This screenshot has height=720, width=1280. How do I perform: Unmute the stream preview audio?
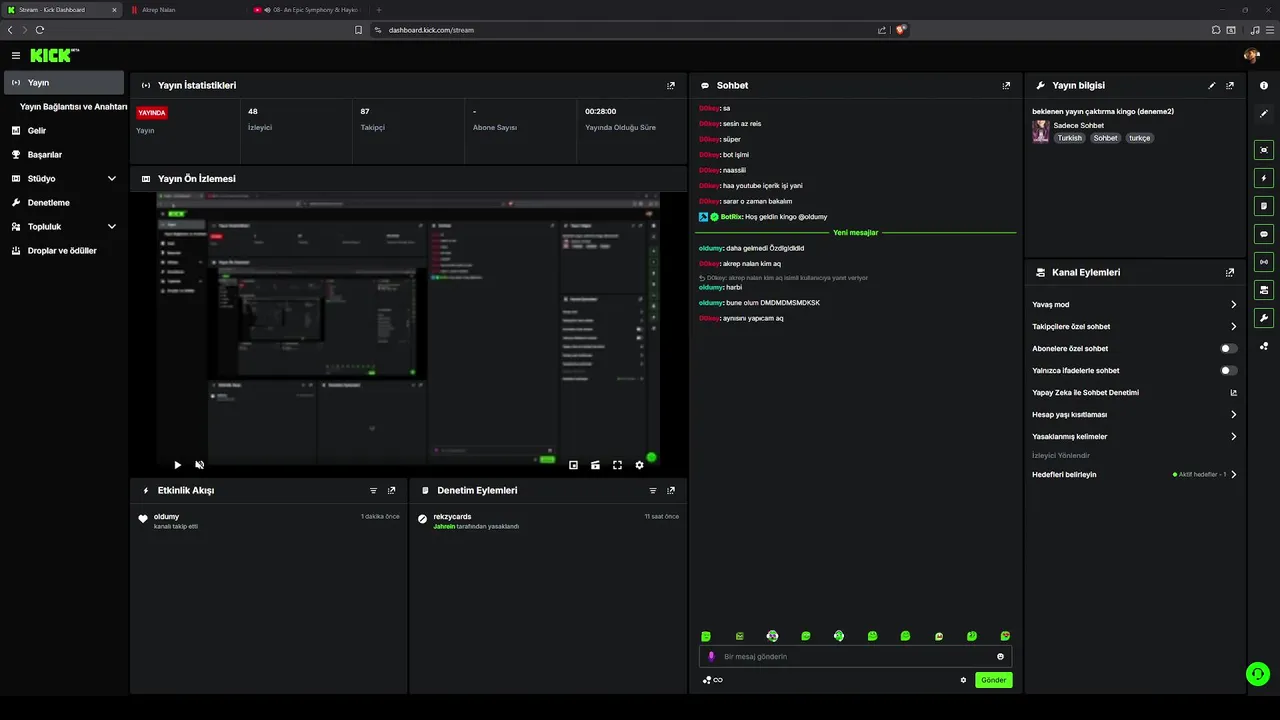[200, 465]
